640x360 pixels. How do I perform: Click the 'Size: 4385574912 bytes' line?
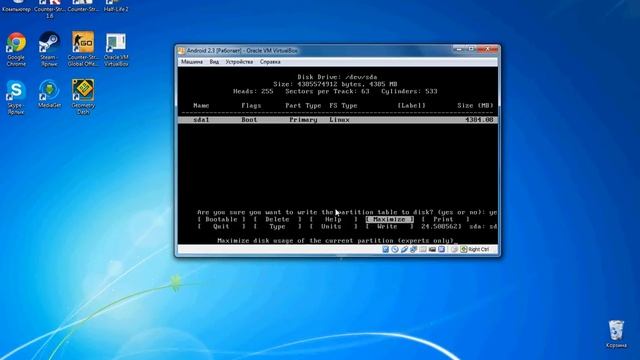click(x=335, y=84)
